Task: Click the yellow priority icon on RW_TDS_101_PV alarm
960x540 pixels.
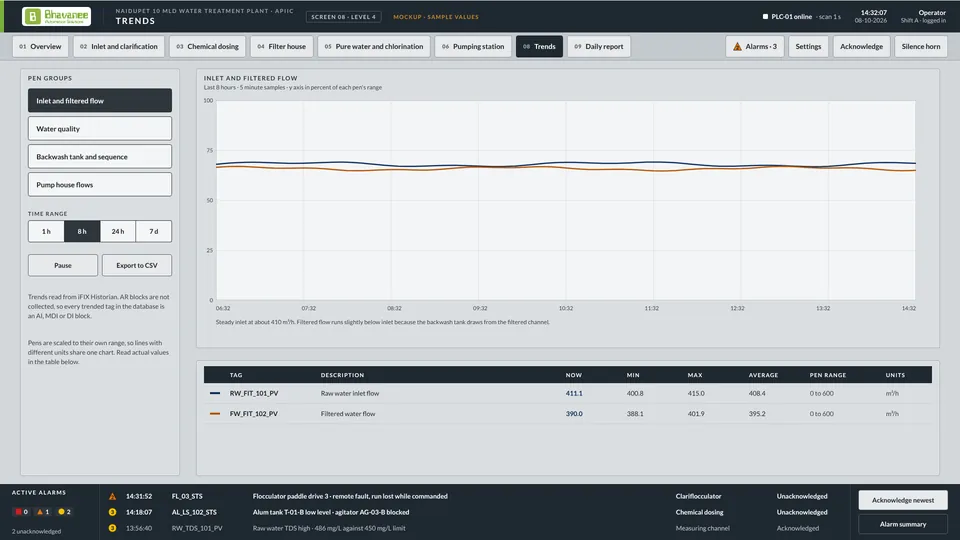Action: pos(113,528)
